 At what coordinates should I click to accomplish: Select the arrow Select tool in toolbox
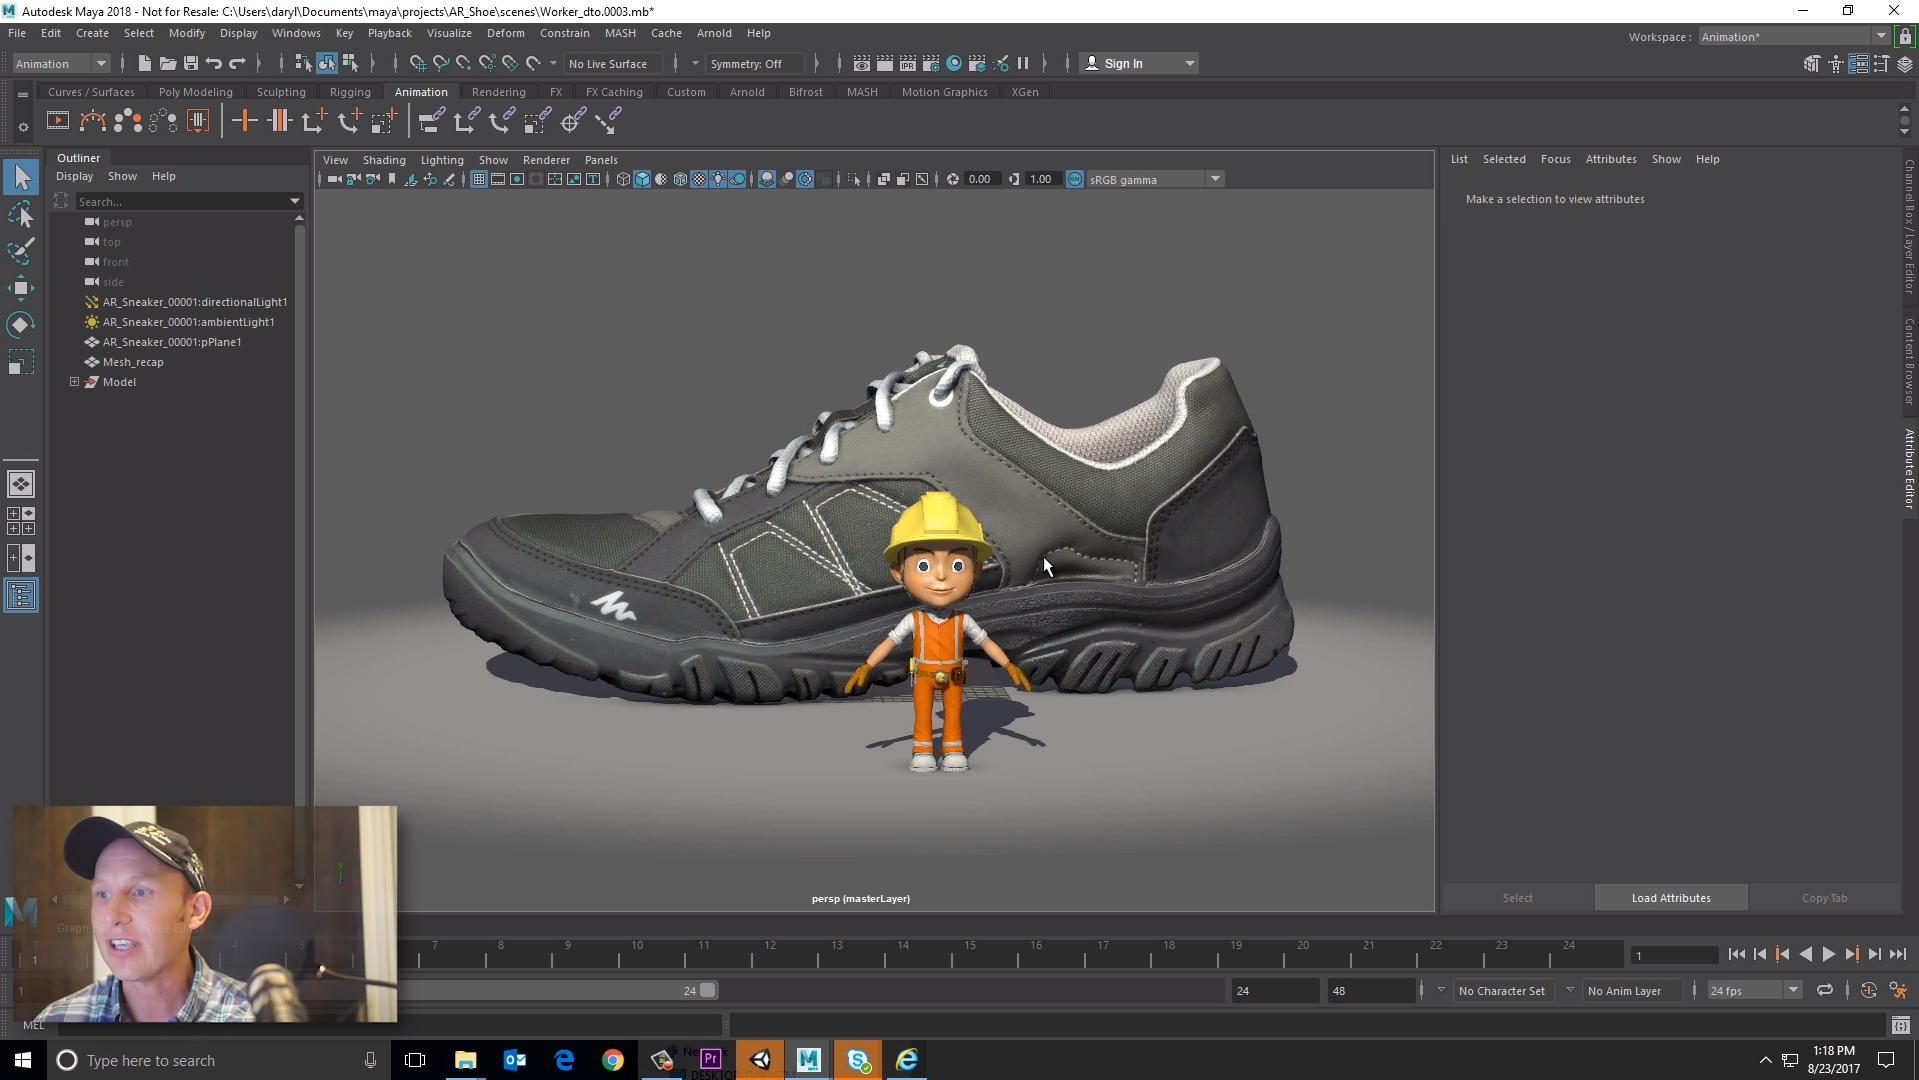tap(21, 178)
